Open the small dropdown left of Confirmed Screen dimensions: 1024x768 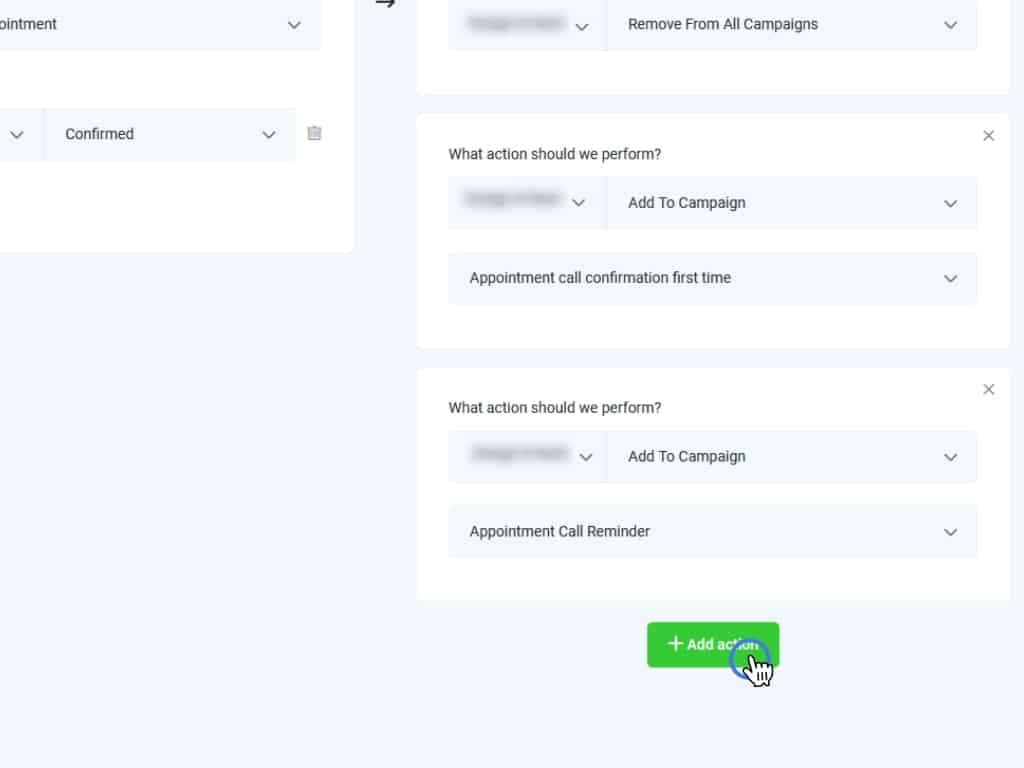pos(18,134)
